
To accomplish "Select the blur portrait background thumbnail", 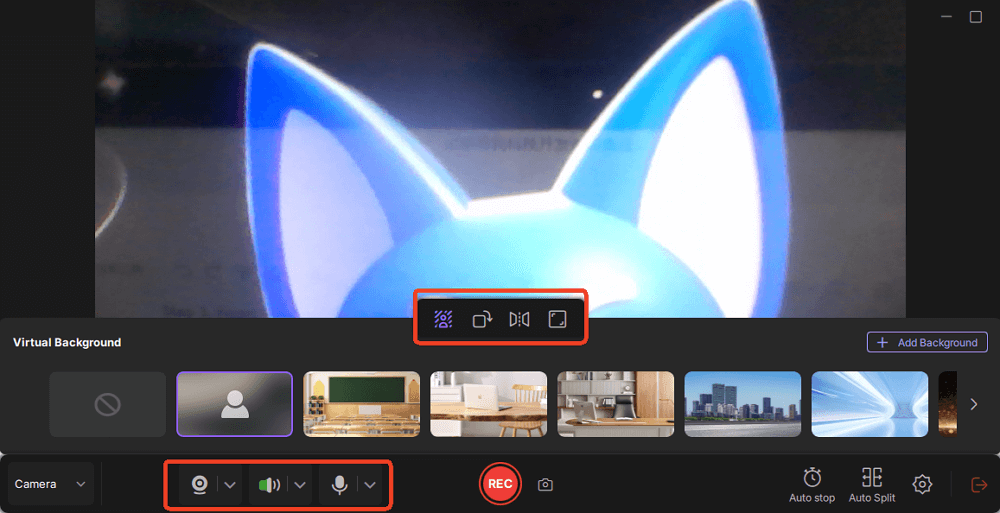I will pos(235,405).
